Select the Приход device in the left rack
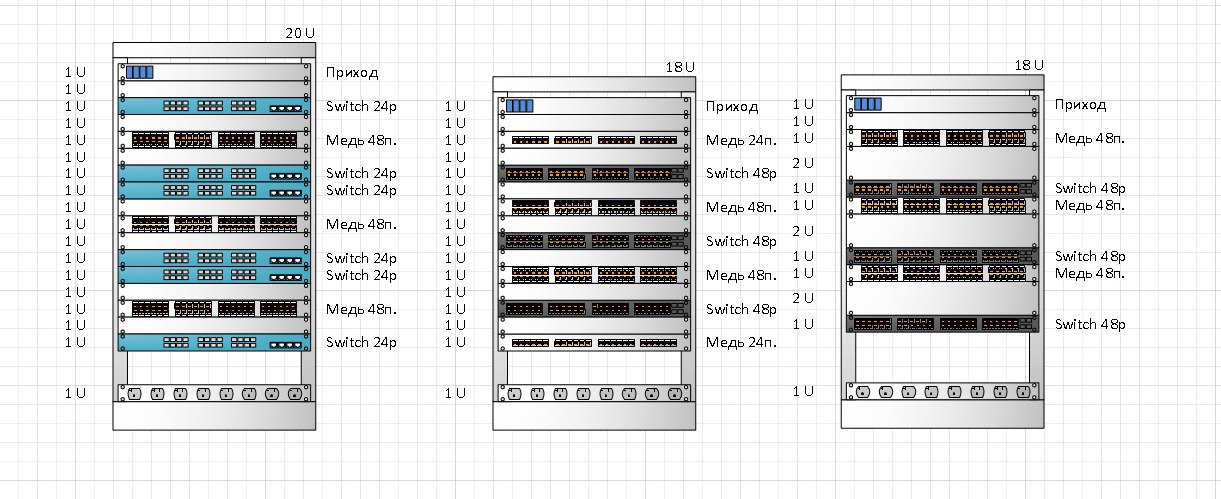The width and height of the screenshot is (1221, 499). coord(213,72)
